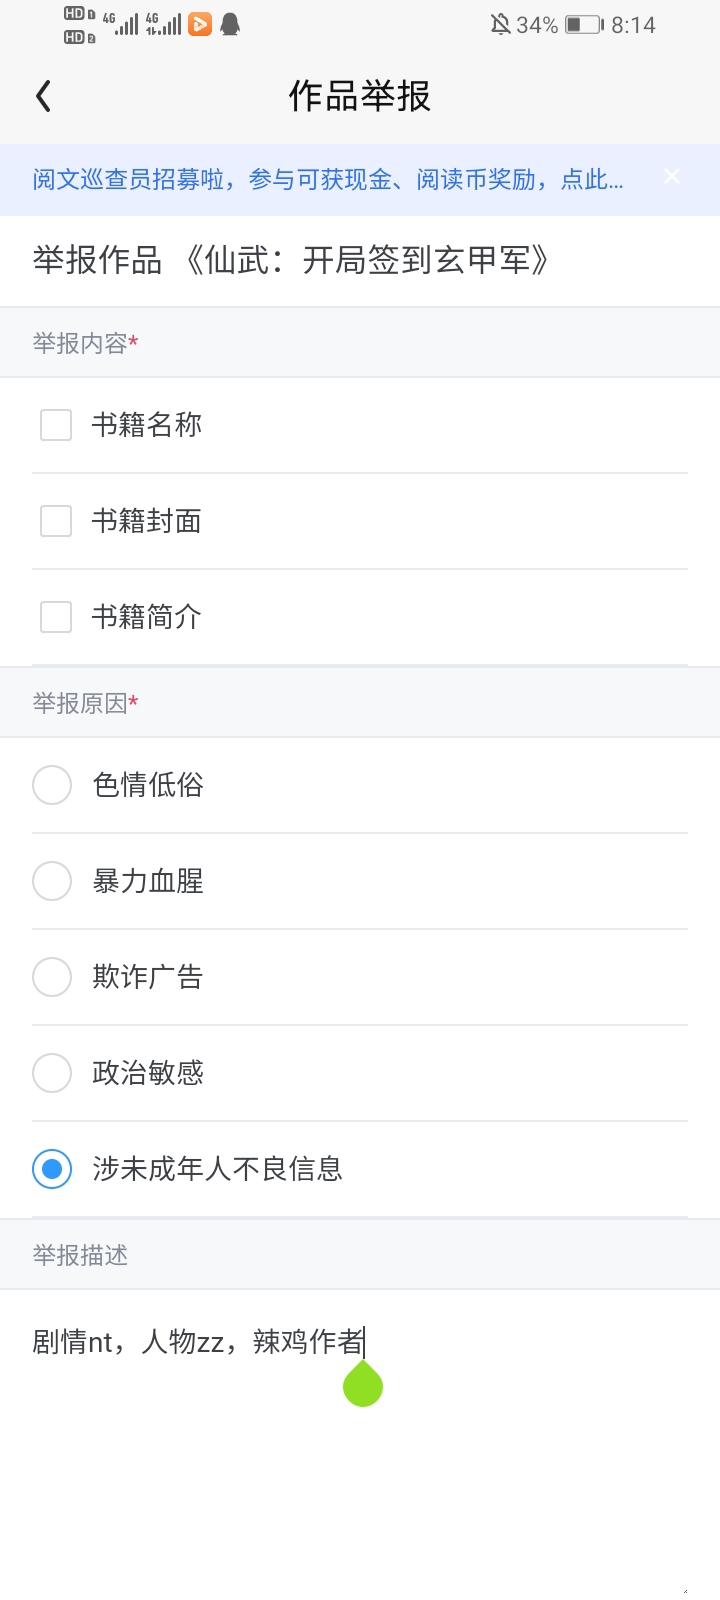Tap the reported book title 《仙武：开局签到玄甲军》

(x=366, y=261)
